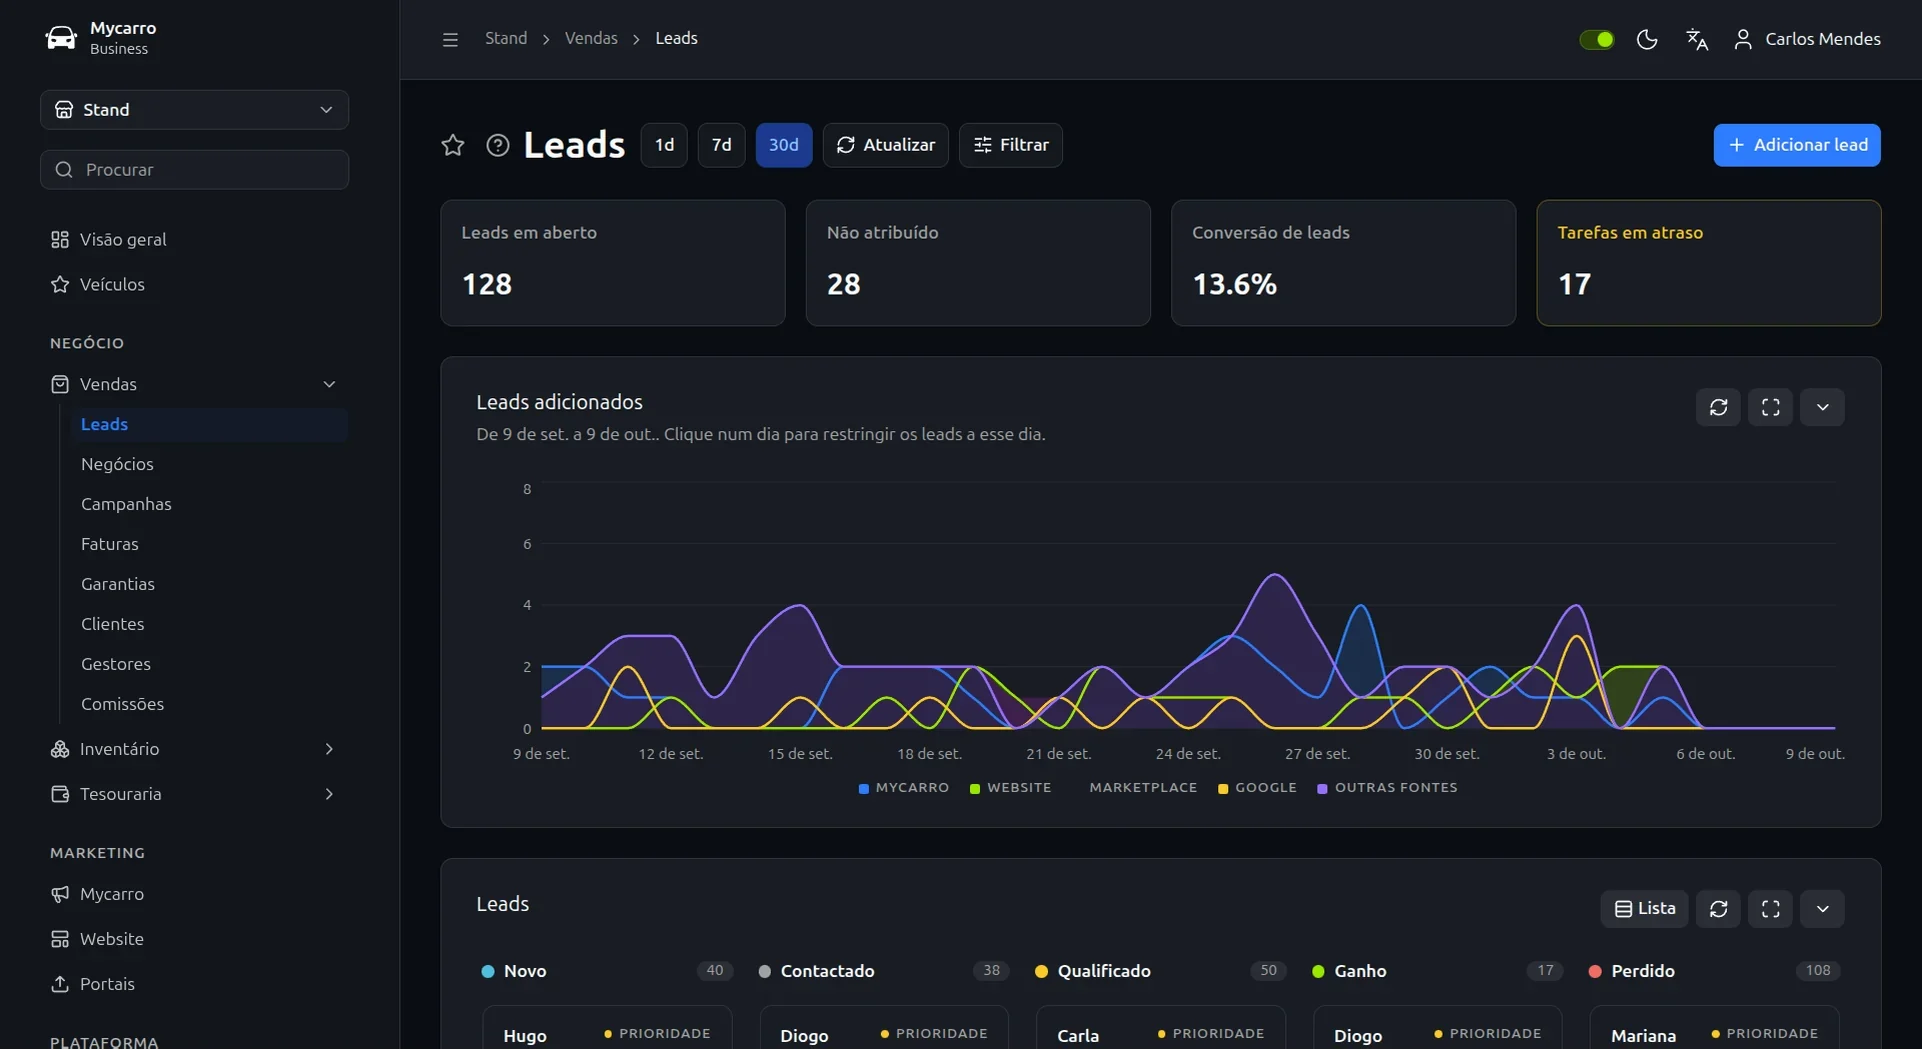Open the Filtrar button

coord(1010,145)
